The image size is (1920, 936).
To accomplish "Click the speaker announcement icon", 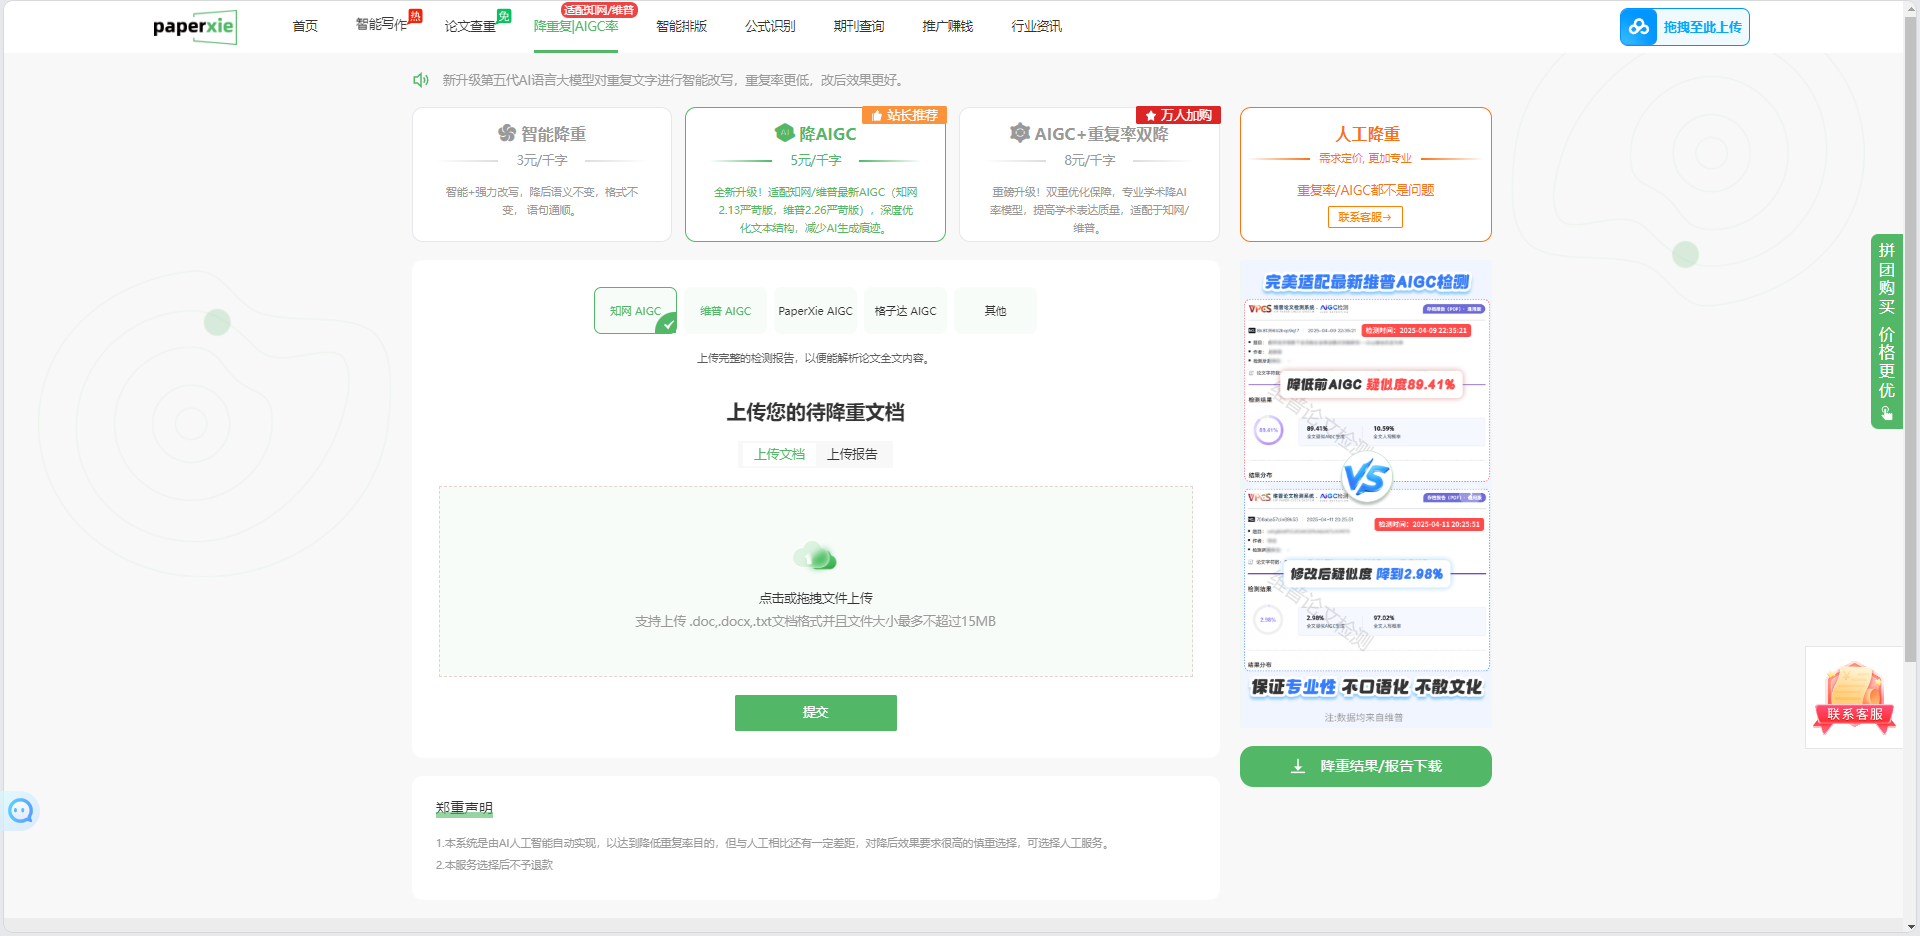I will (421, 80).
